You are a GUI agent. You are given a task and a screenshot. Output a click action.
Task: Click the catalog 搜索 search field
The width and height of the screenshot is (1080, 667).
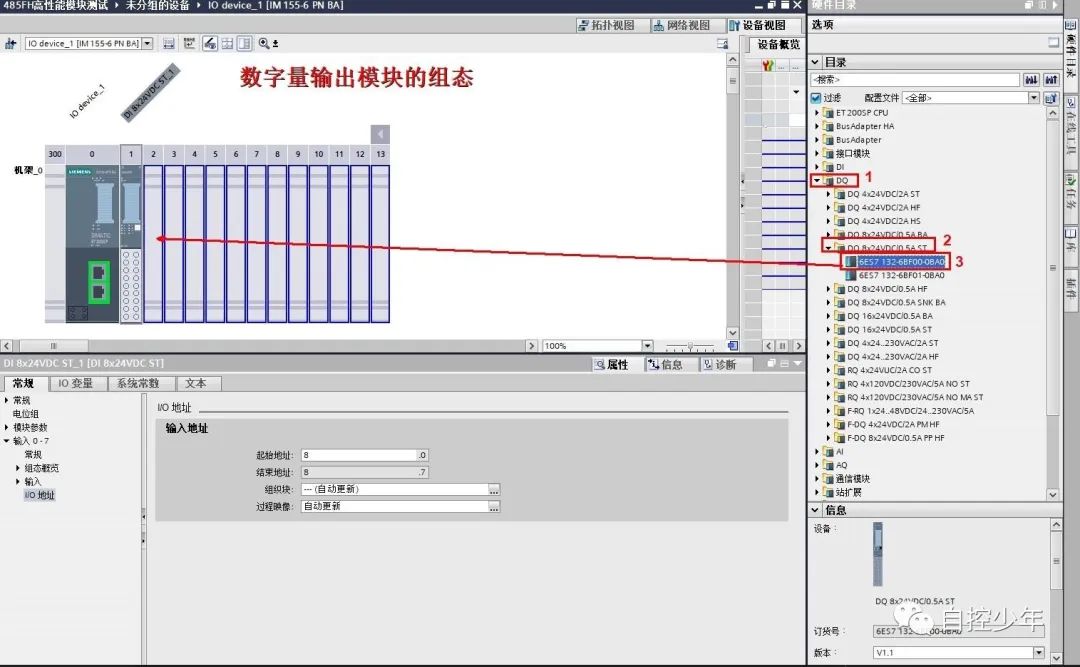click(x=915, y=80)
